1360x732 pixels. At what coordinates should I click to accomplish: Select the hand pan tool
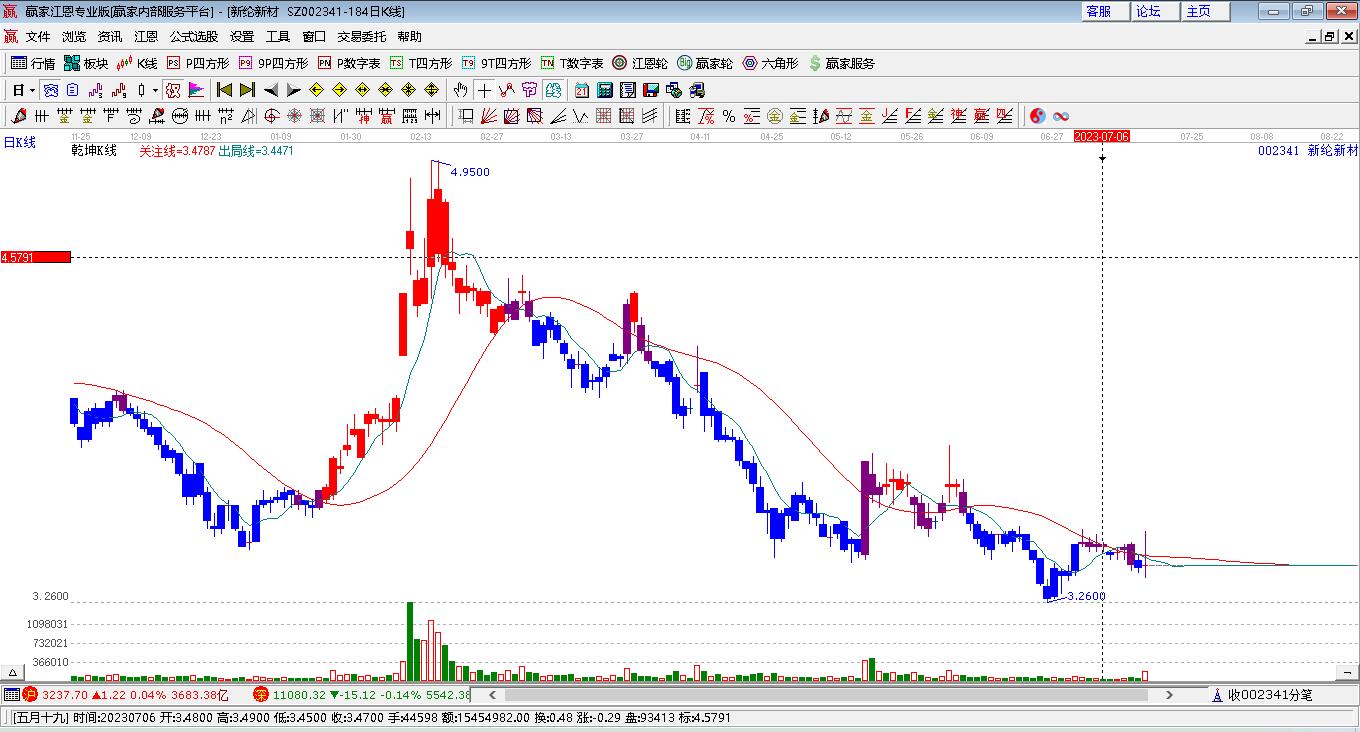click(x=460, y=90)
